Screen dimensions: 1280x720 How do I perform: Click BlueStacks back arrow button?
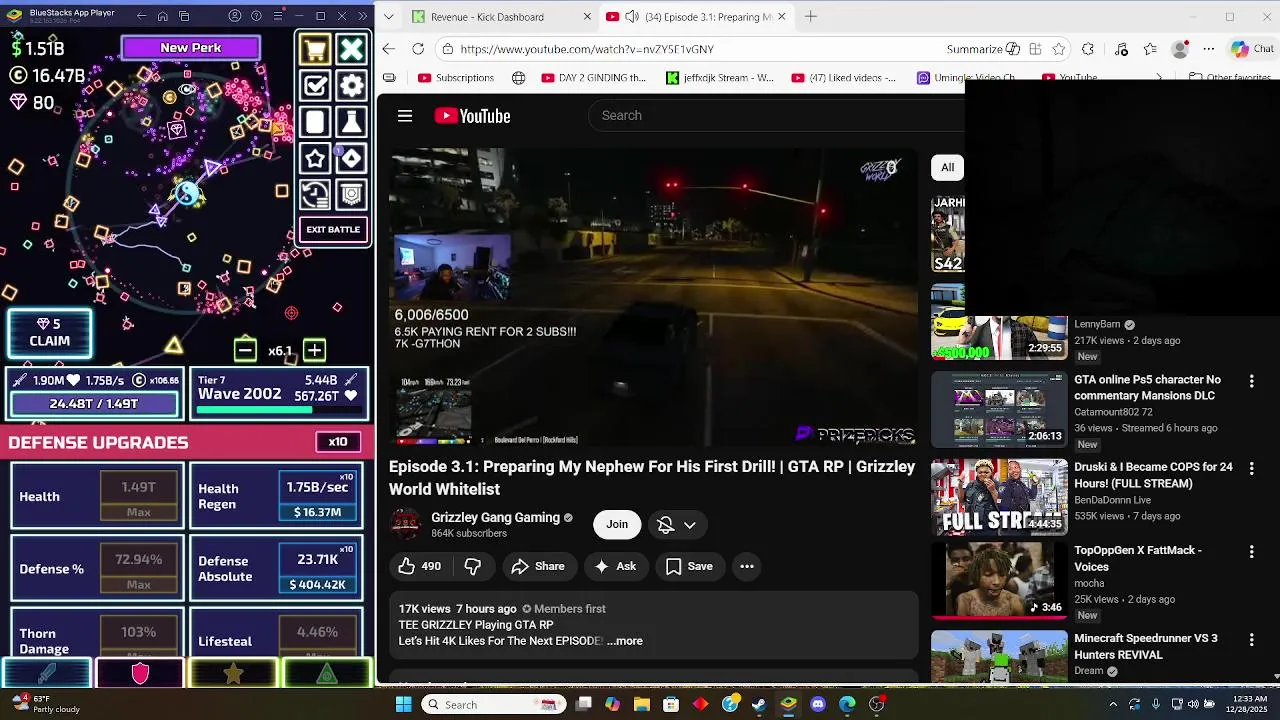141,16
